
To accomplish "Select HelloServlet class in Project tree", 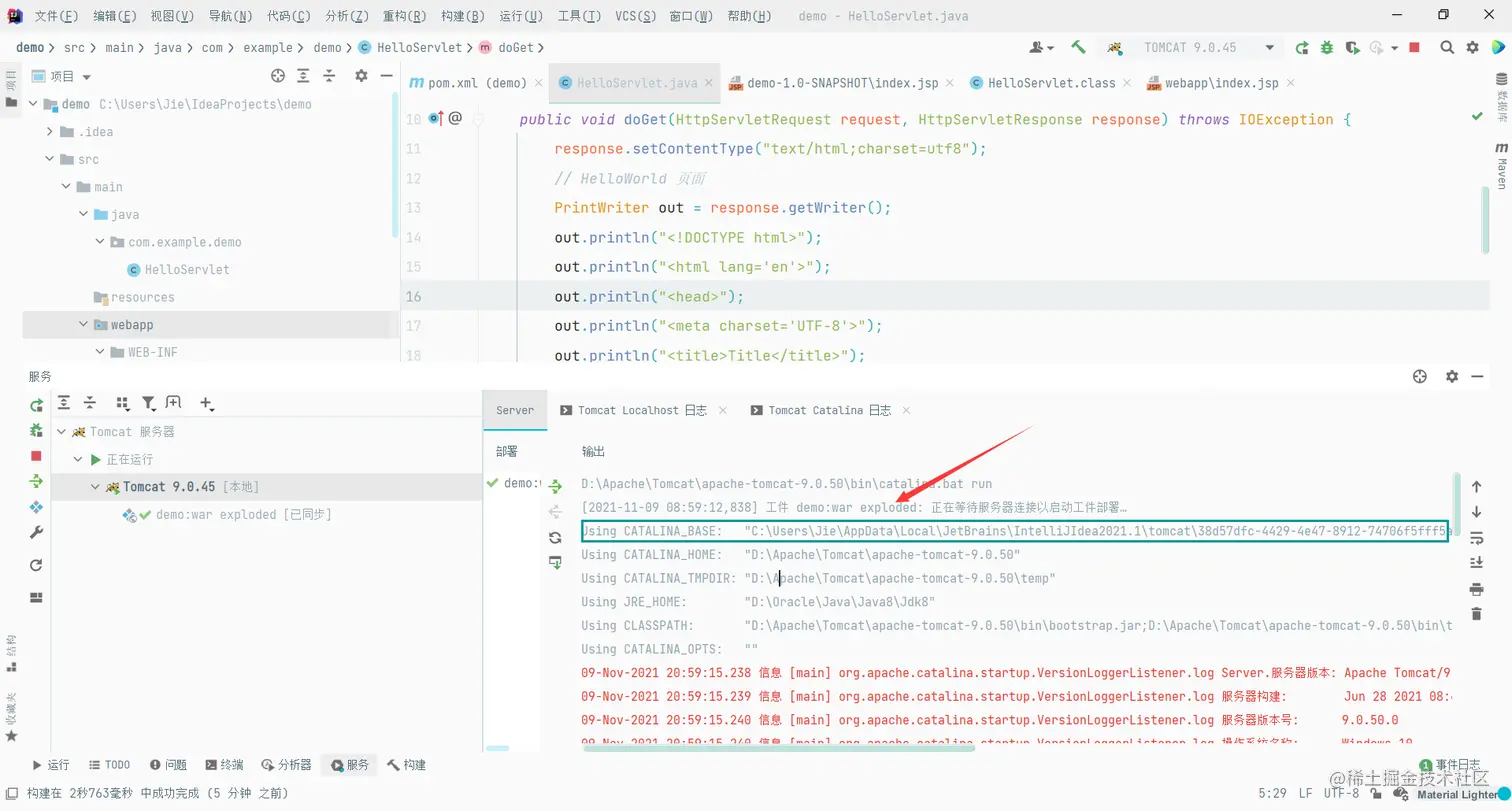I will coord(187,270).
